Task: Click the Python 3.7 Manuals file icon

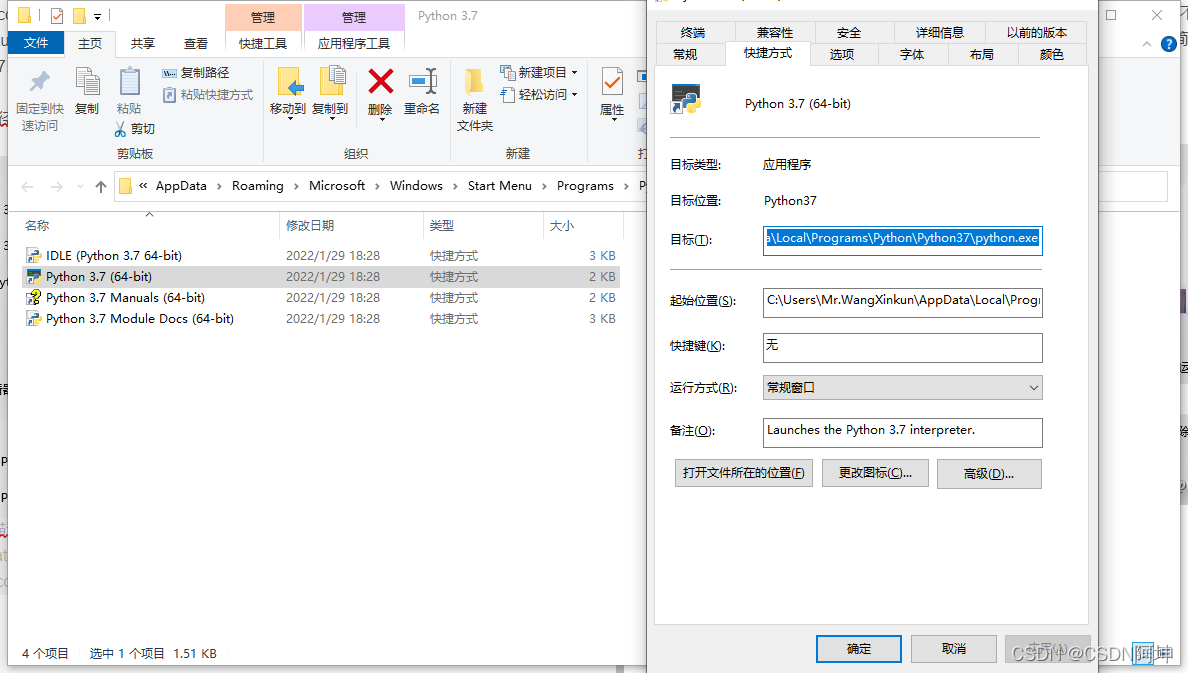Action: (33, 298)
